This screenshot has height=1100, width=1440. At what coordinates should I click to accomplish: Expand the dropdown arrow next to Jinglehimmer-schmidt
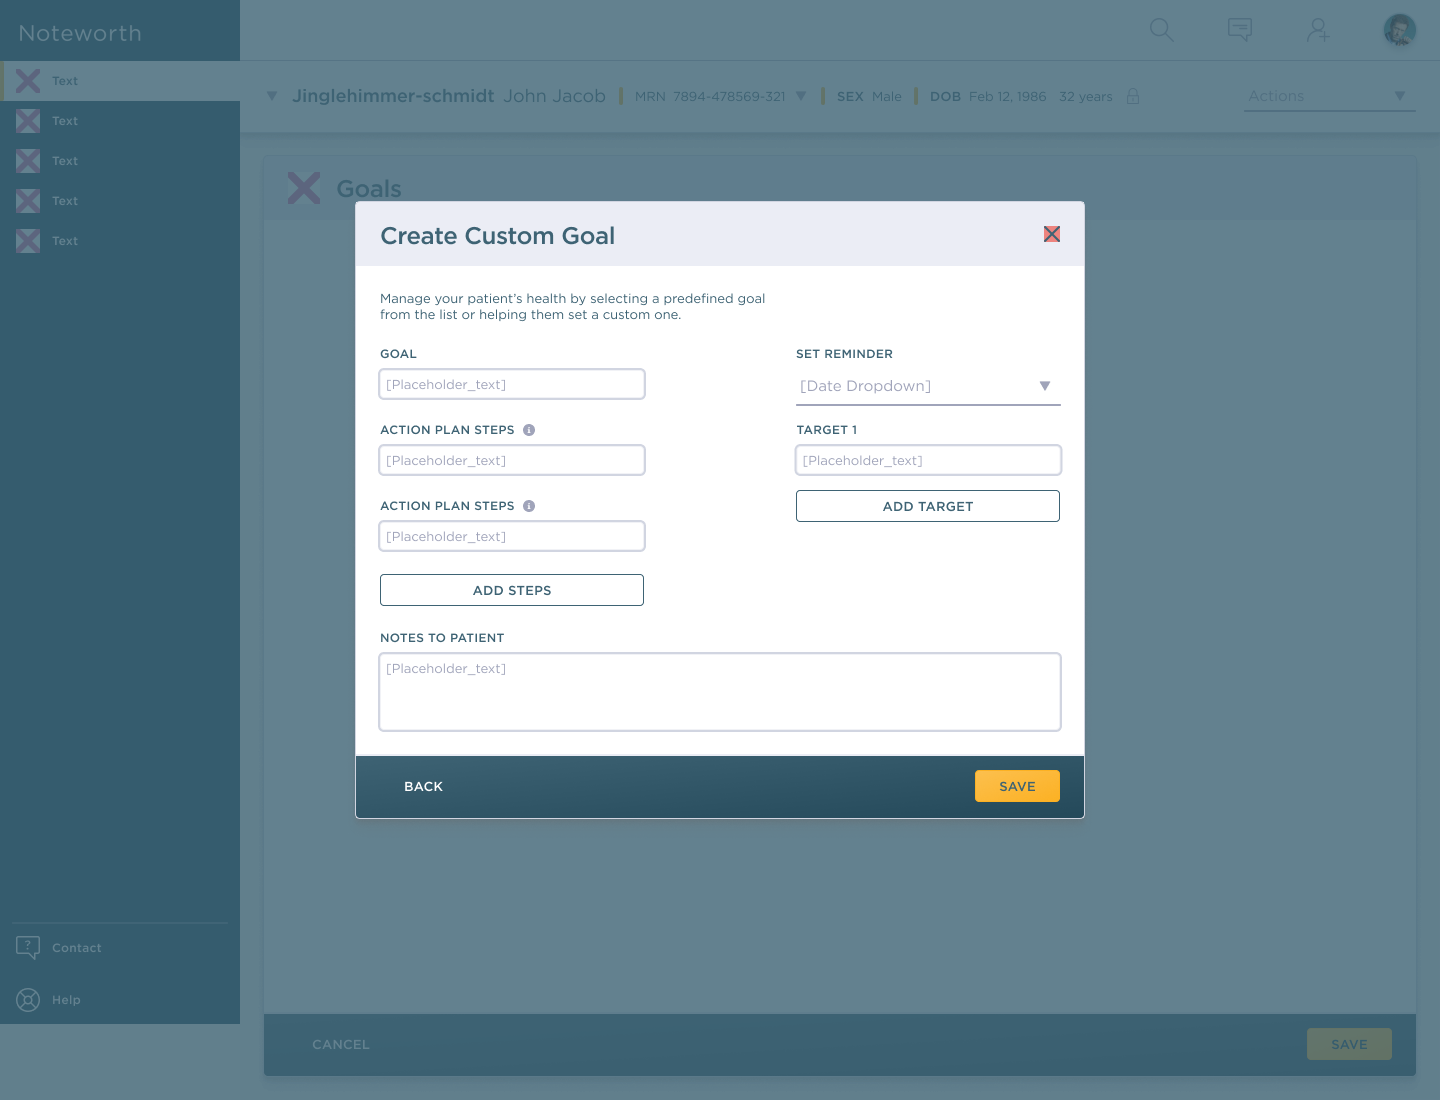[272, 96]
